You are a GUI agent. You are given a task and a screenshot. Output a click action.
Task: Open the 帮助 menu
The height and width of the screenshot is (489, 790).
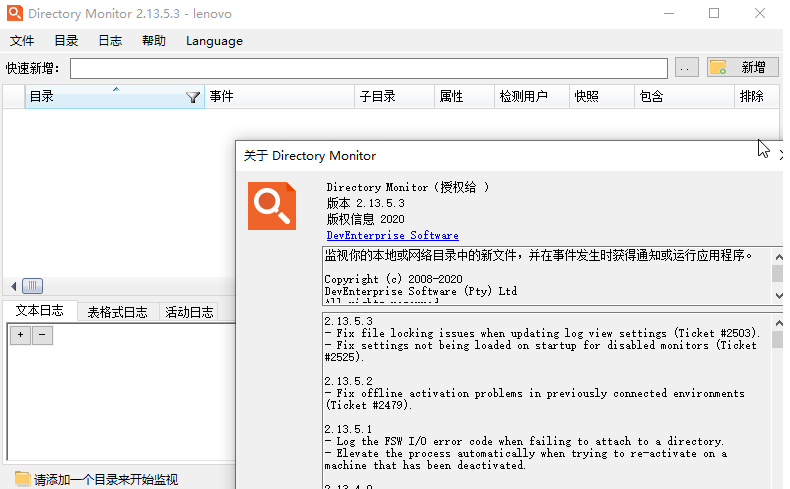[154, 41]
